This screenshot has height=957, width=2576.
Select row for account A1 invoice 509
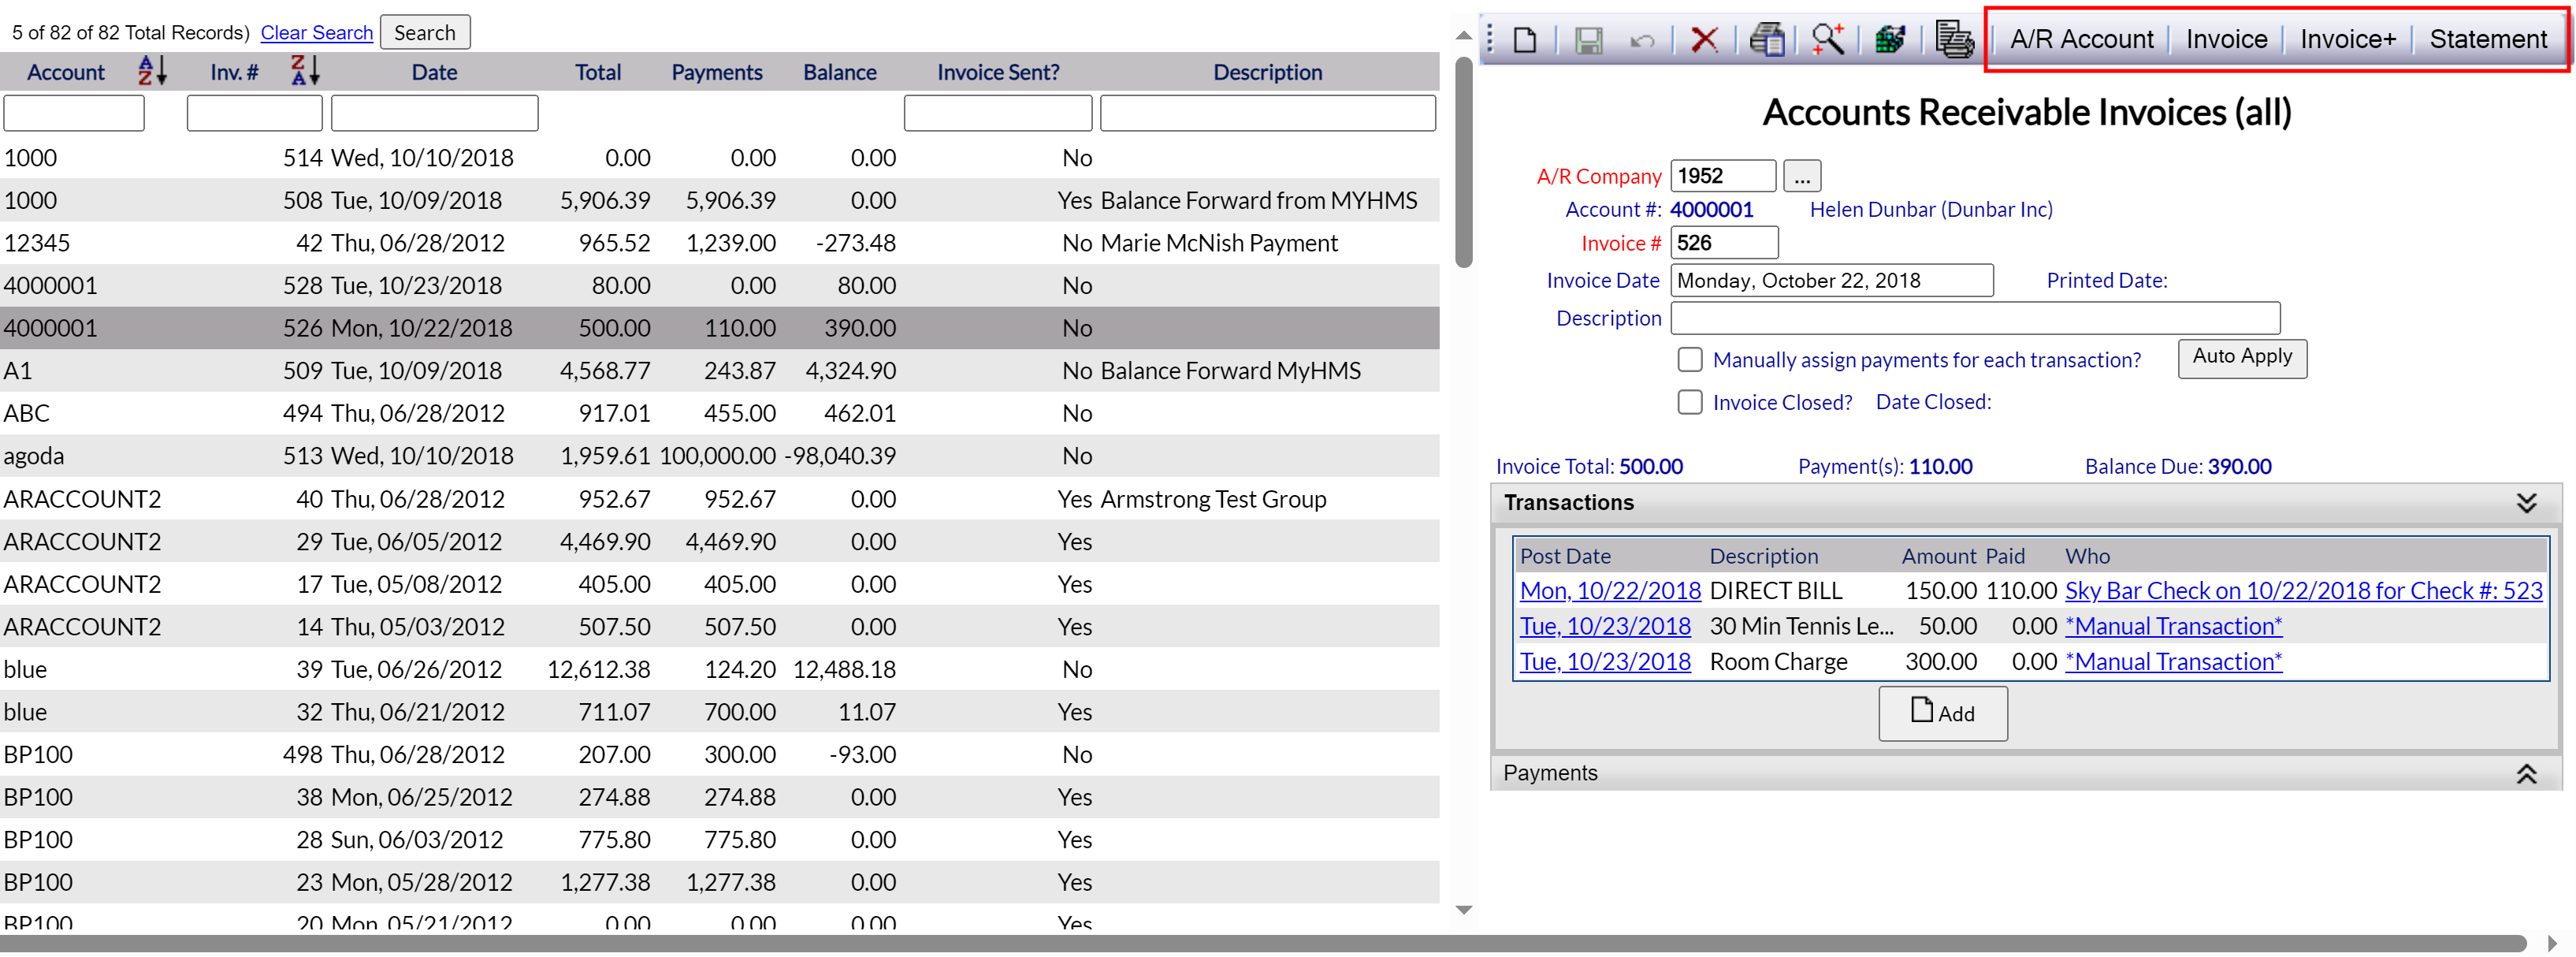coord(720,371)
